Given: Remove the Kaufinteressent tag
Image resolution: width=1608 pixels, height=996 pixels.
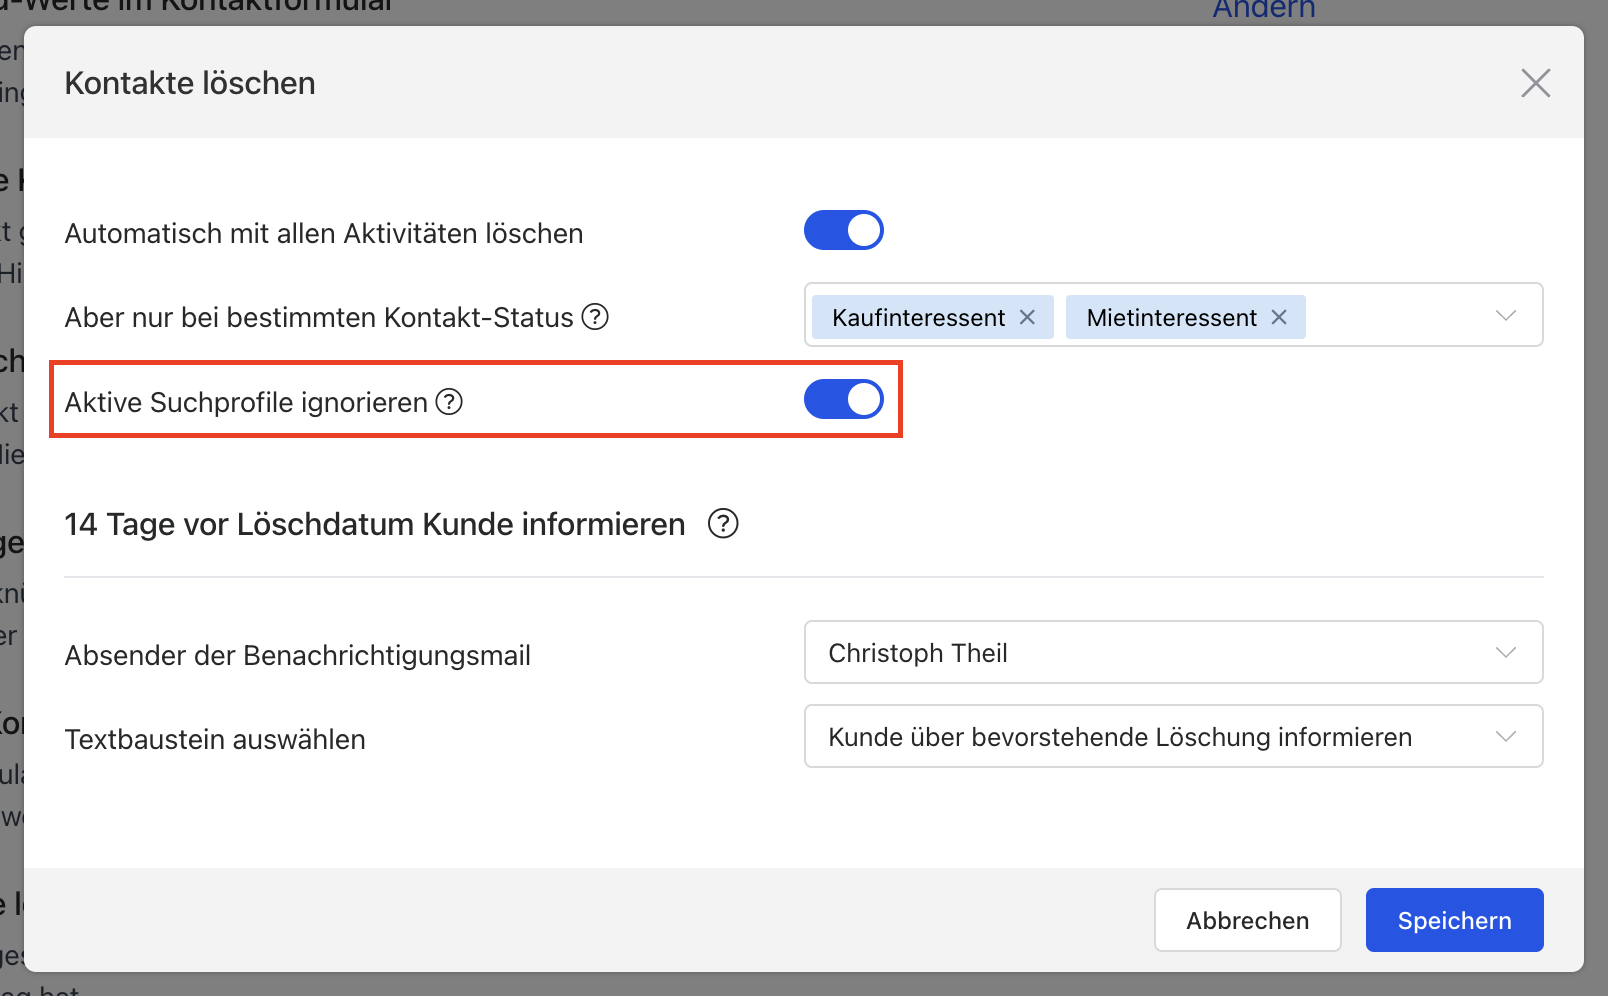Looking at the screenshot, I should [x=1027, y=317].
